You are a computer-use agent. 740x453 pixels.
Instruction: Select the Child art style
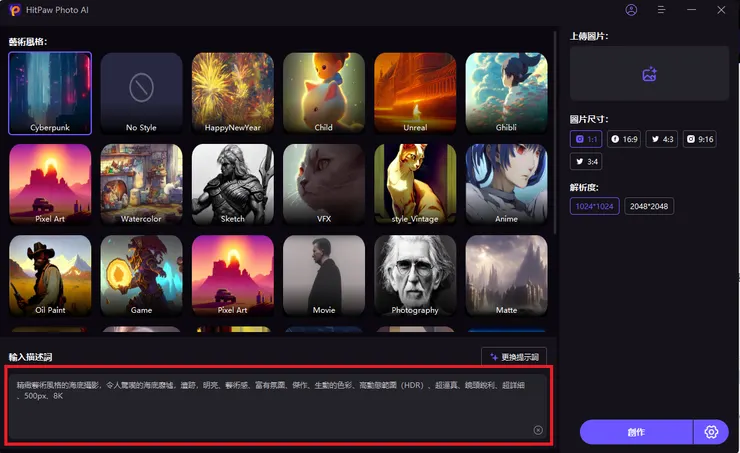coord(324,93)
